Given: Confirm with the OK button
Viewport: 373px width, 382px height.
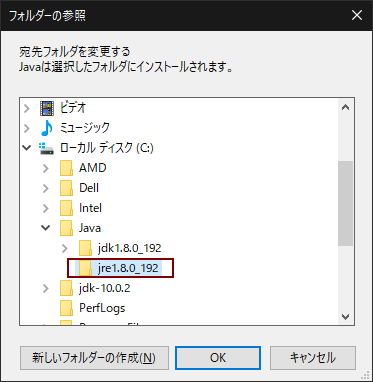Looking at the screenshot, I should coord(218,358).
